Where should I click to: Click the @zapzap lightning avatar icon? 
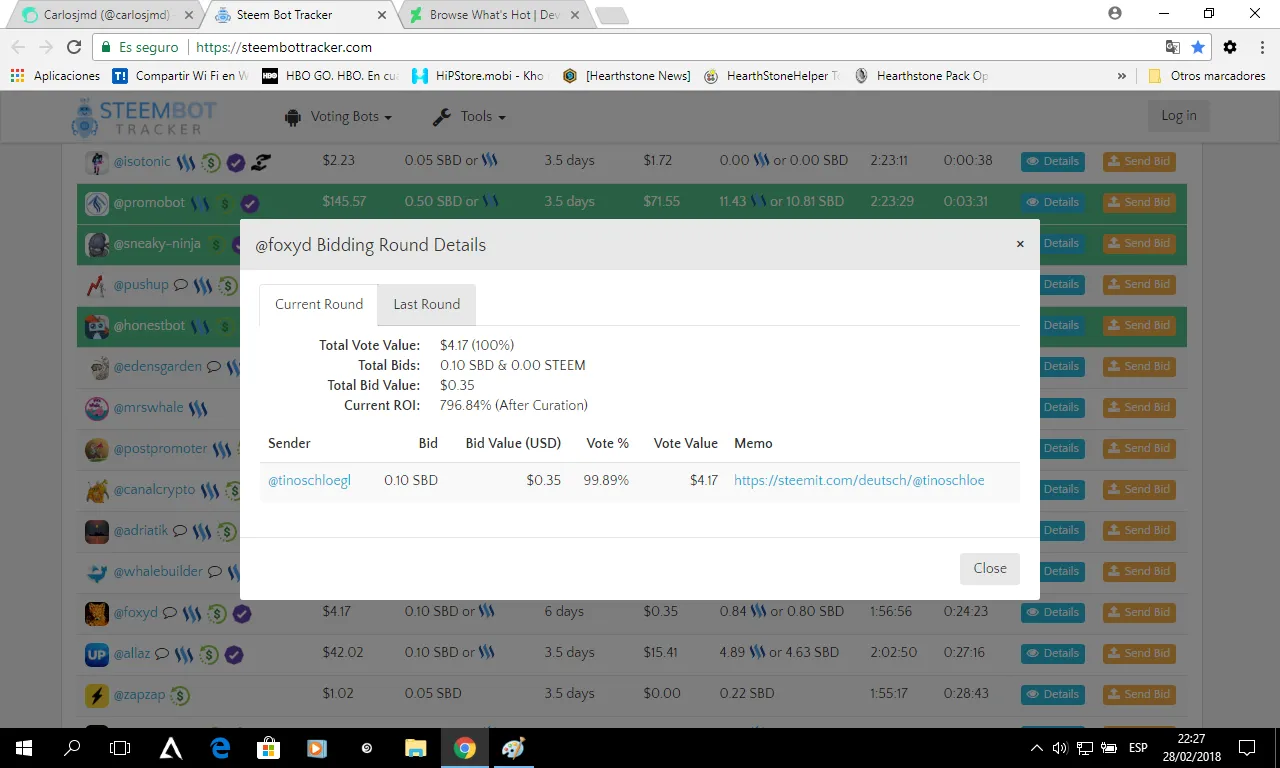[x=97, y=695]
